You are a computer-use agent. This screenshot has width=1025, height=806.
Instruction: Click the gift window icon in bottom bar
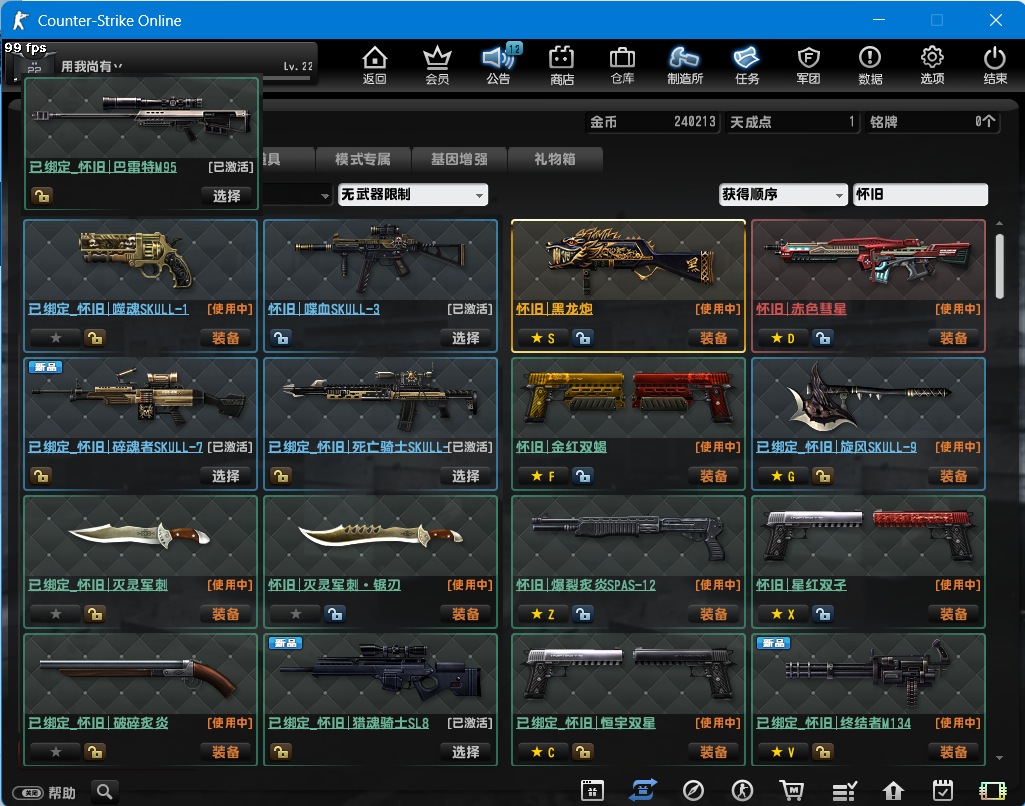(592, 790)
